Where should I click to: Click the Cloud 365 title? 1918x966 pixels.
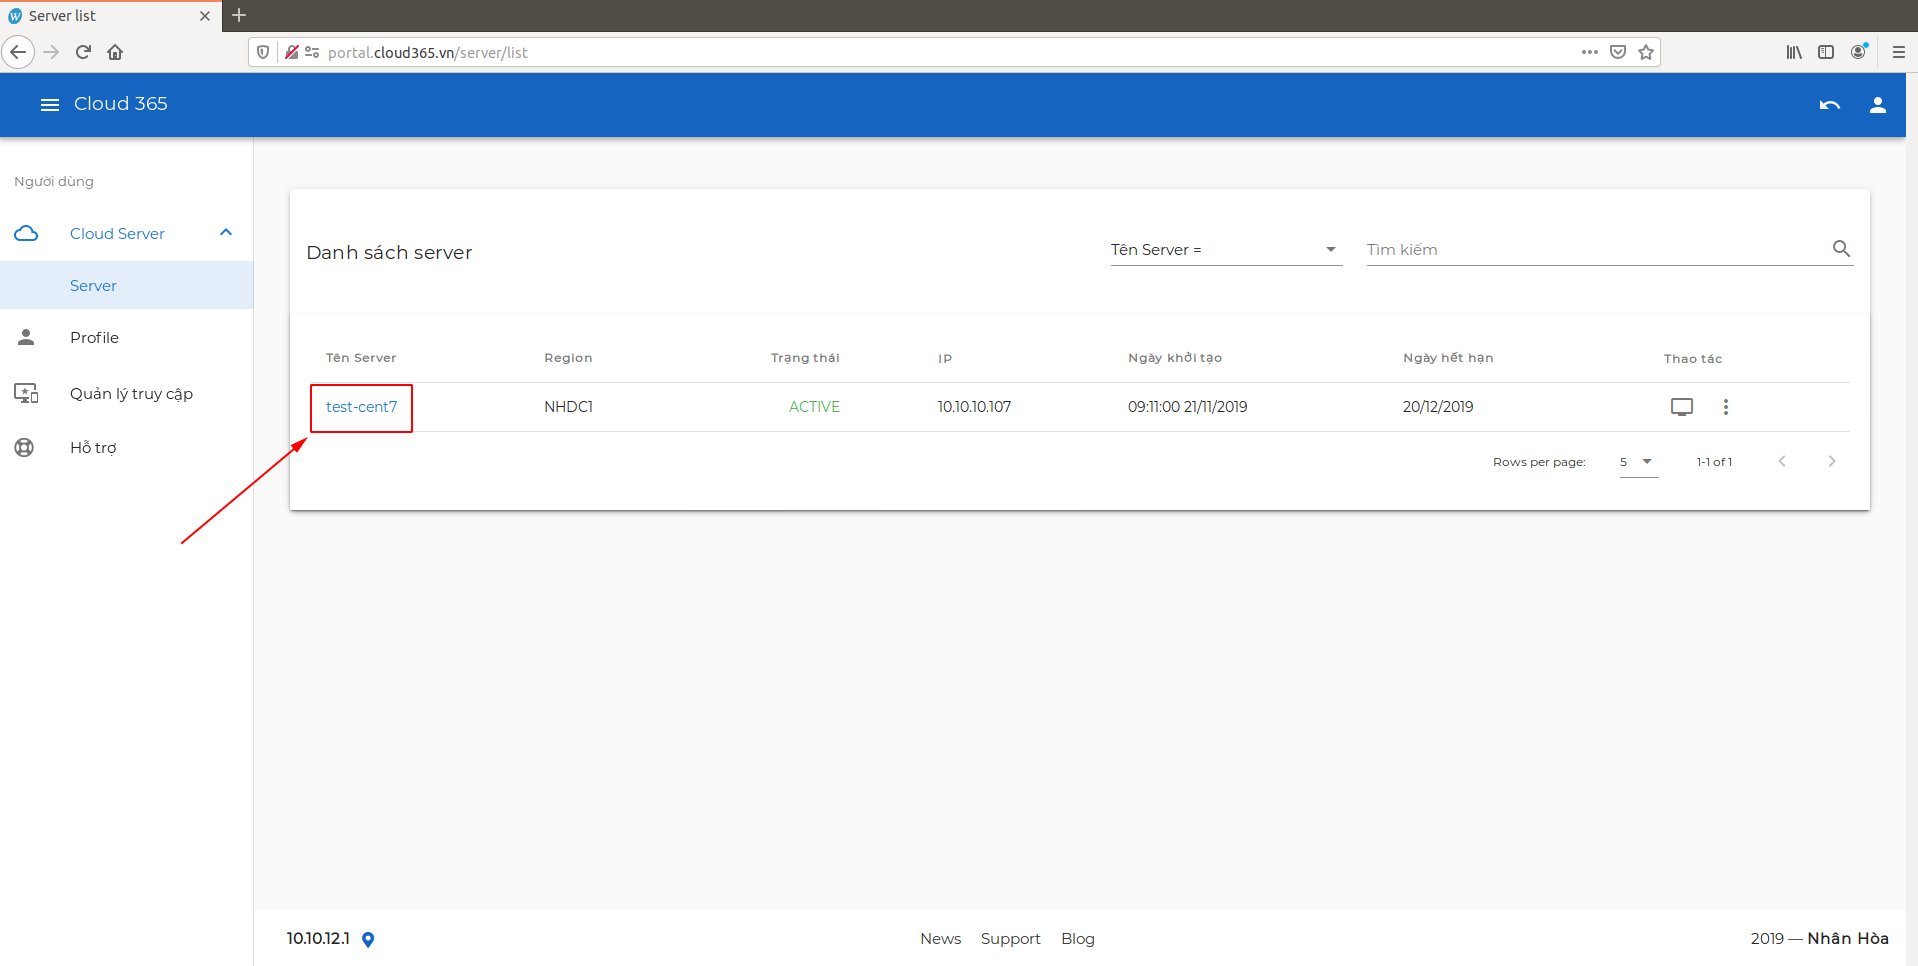[121, 104]
